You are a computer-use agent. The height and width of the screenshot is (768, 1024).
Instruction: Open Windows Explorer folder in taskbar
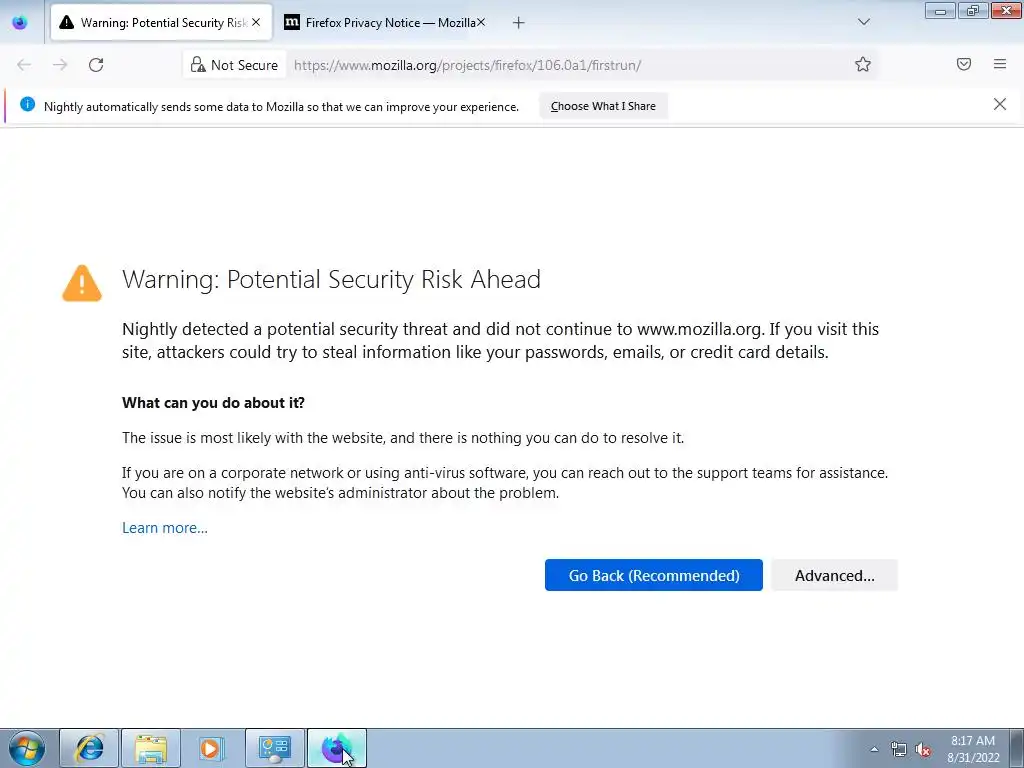point(151,748)
